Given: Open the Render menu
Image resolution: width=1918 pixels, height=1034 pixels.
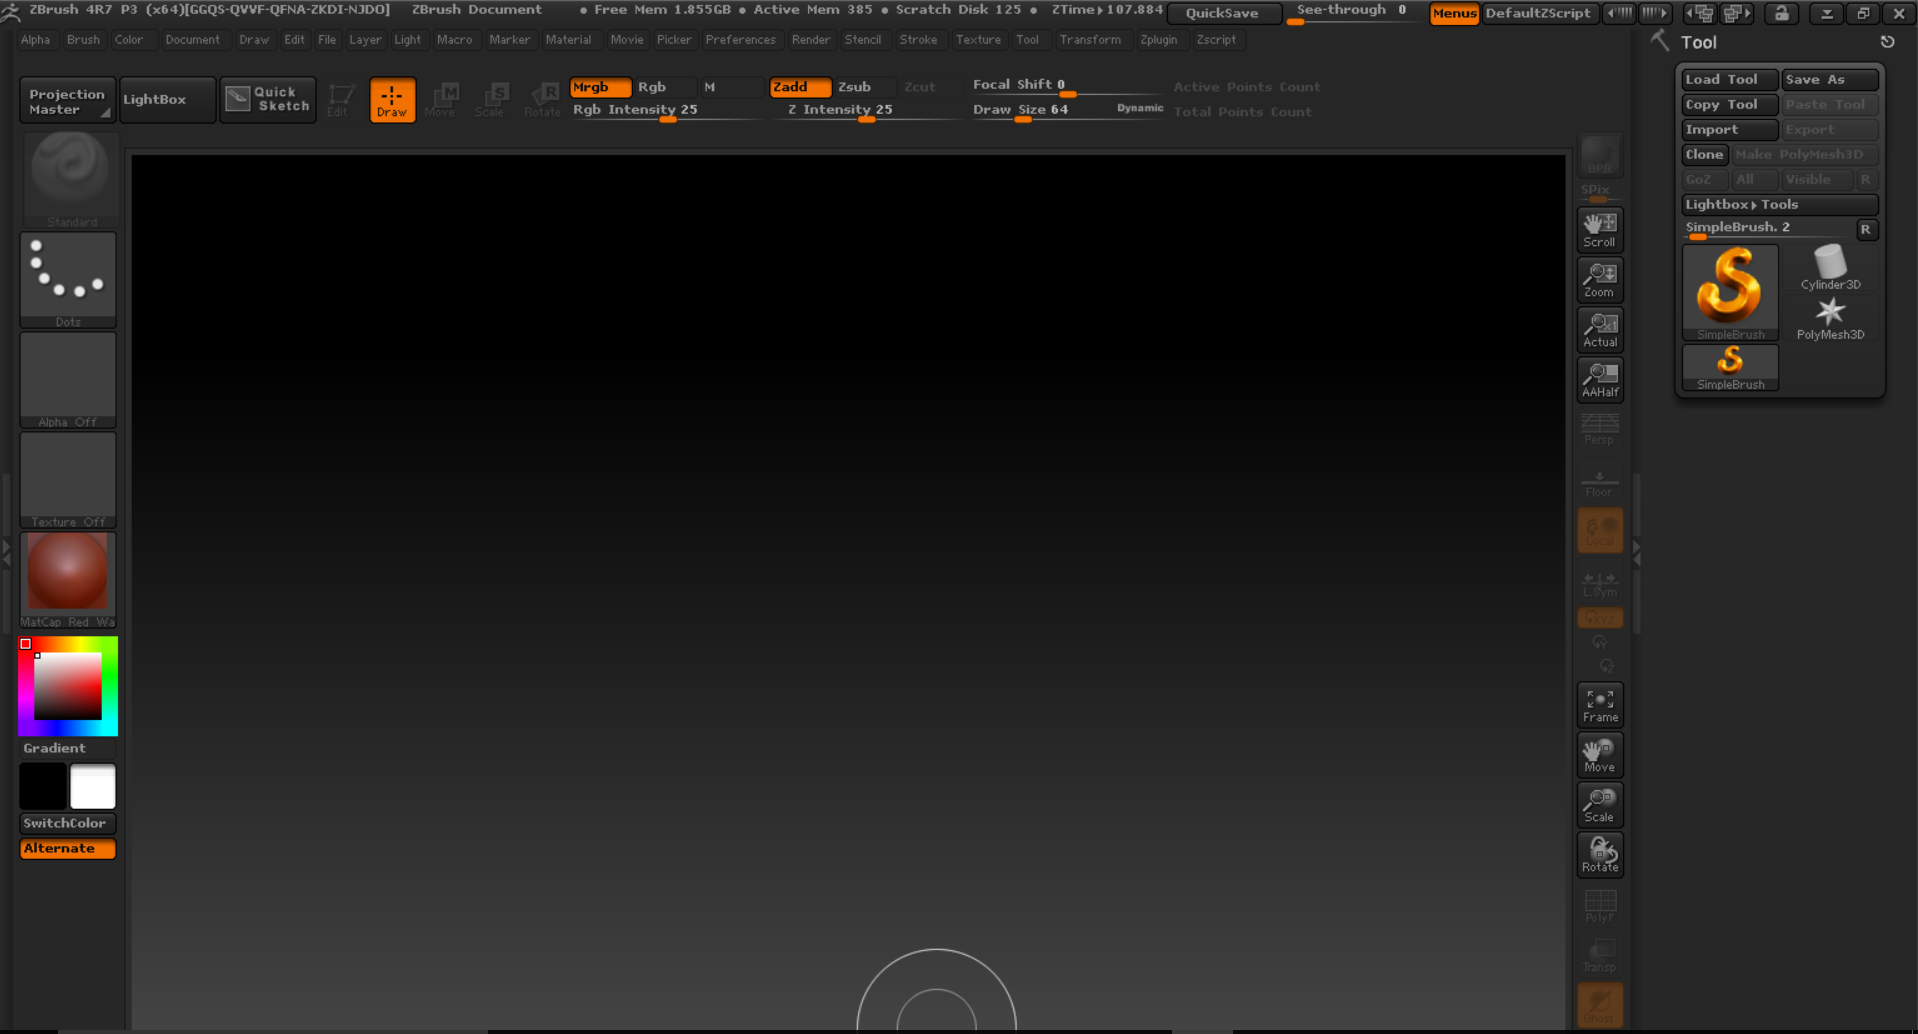Looking at the screenshot, I should coord(811,40).
